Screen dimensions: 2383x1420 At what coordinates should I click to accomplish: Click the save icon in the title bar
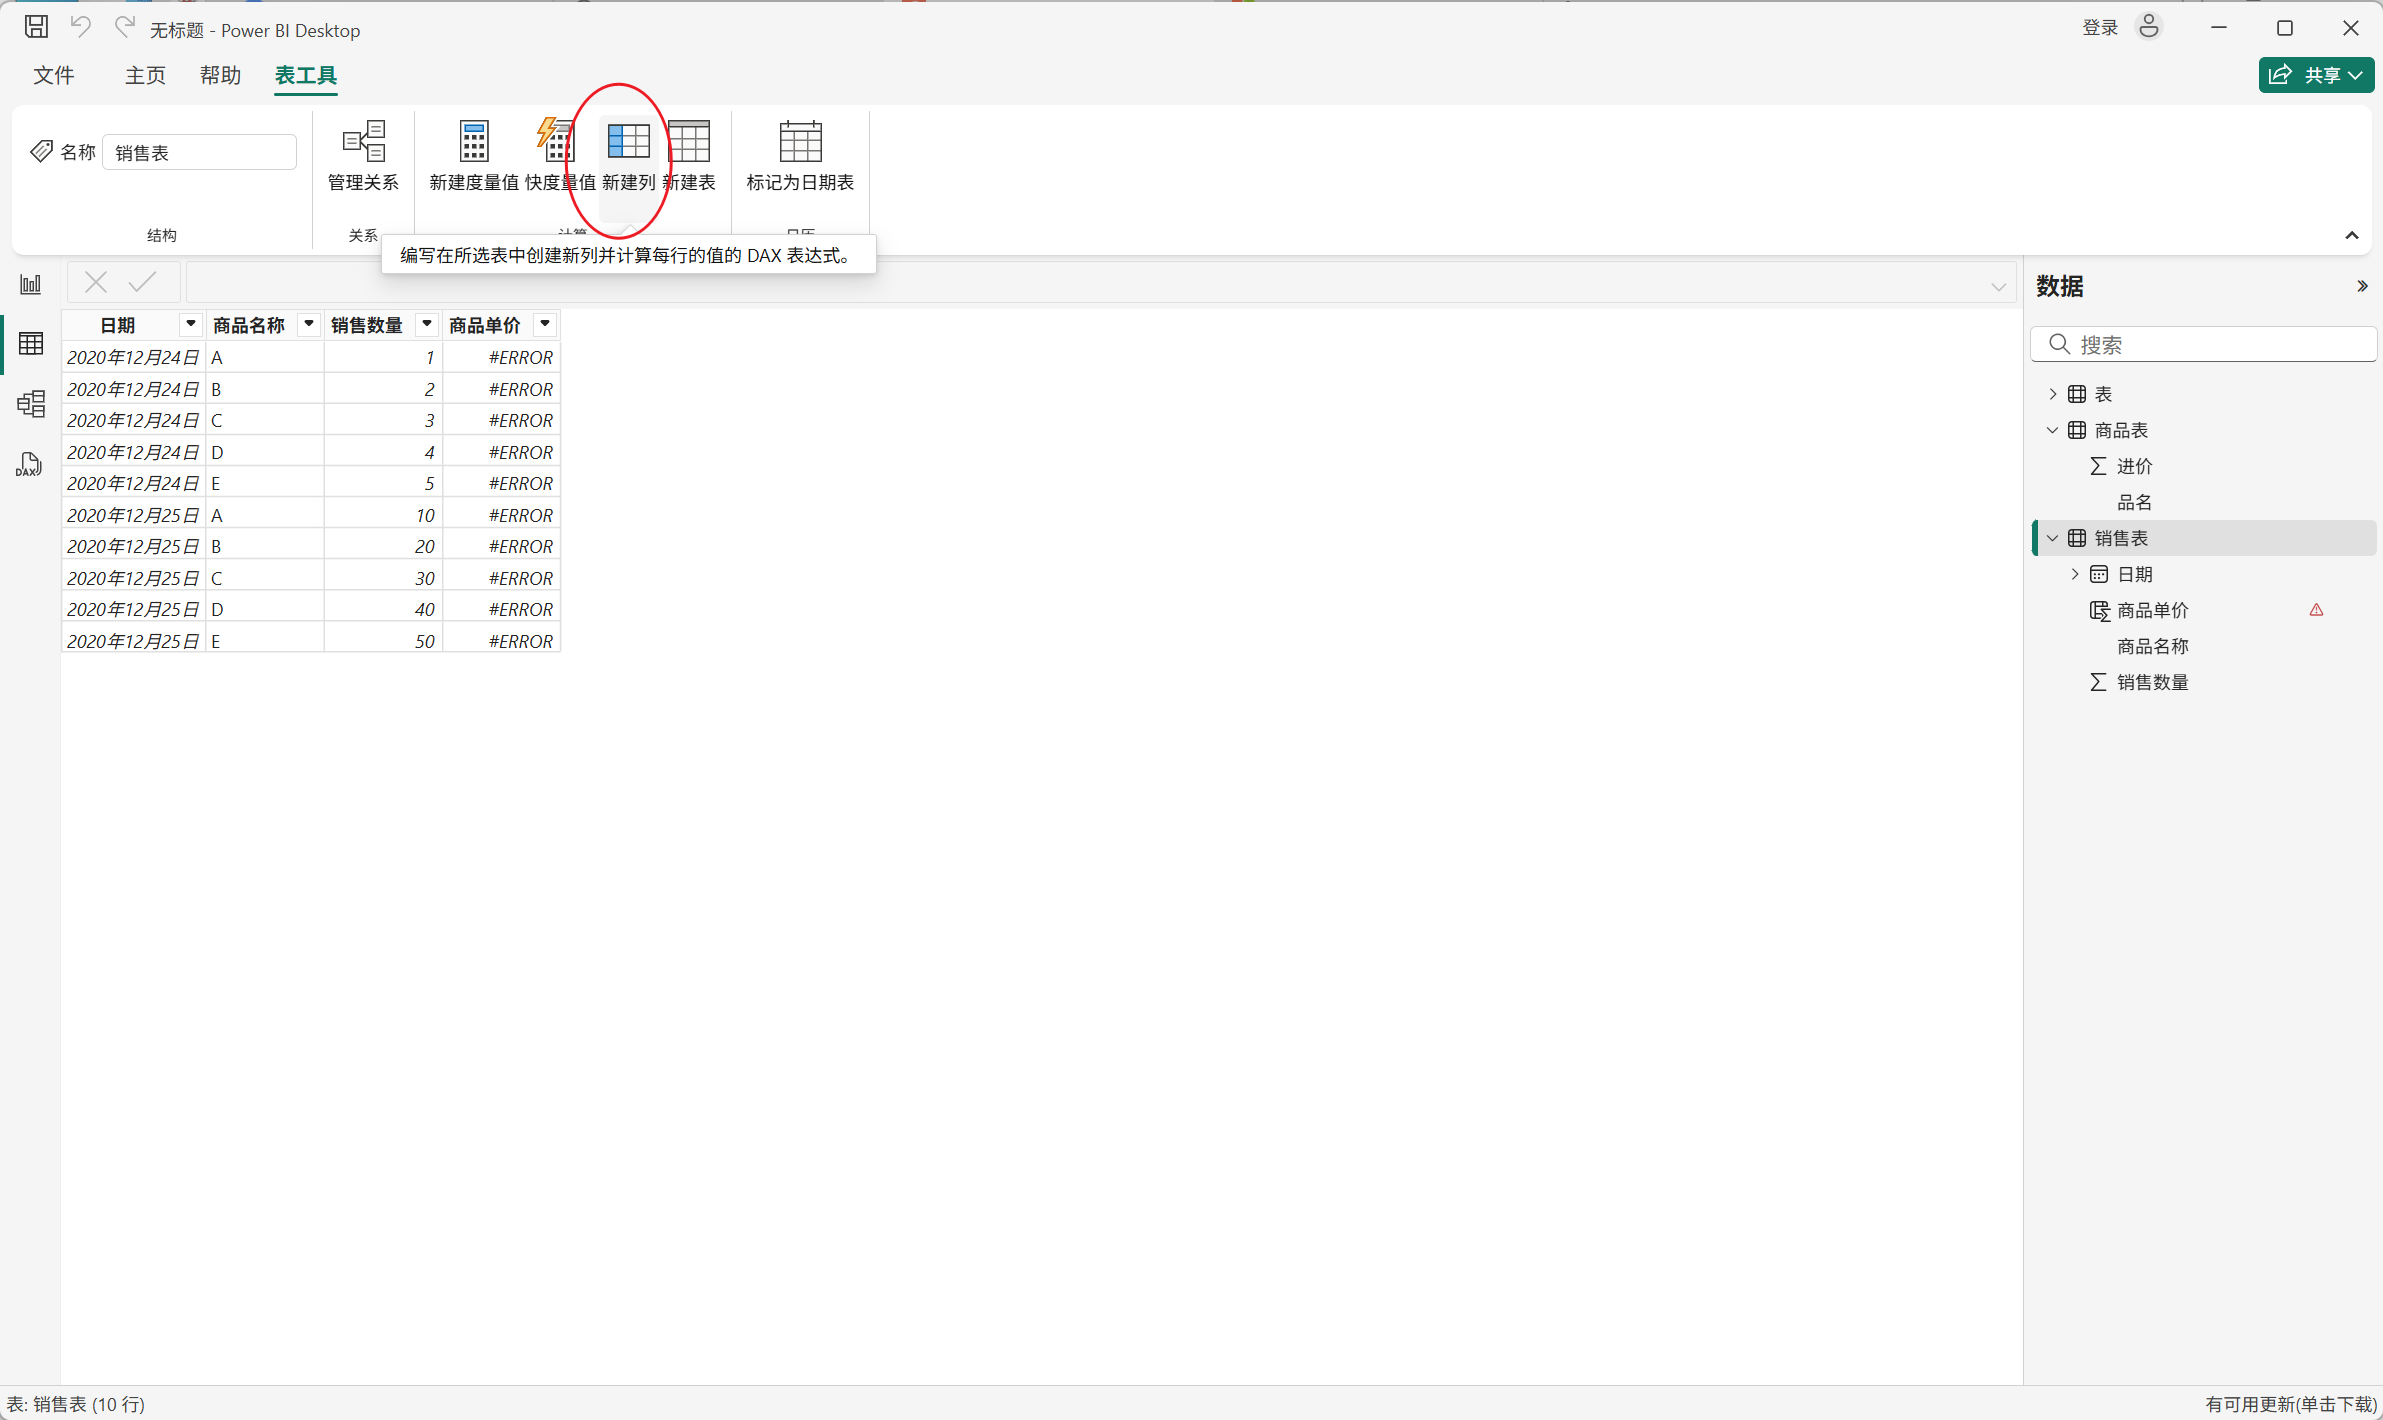[36, 27]
